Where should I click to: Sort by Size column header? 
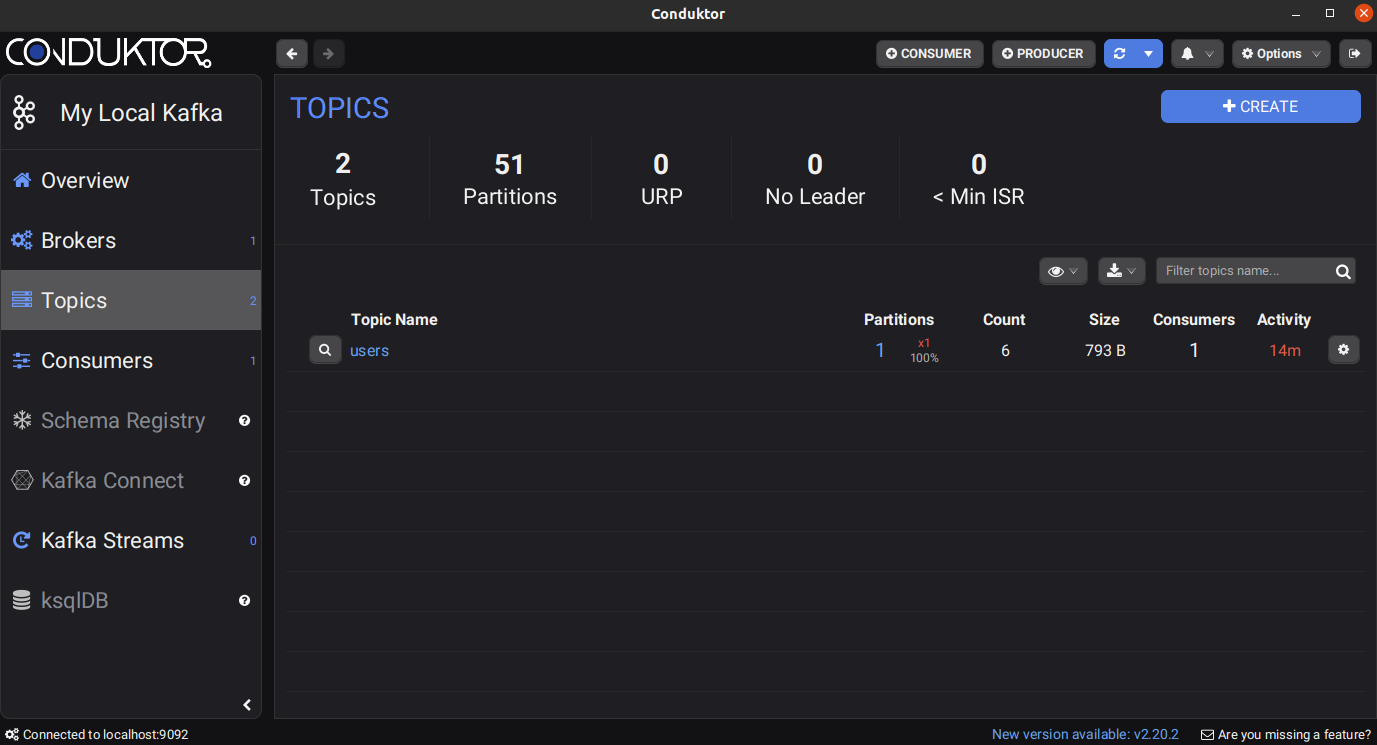coord(1104,320)
